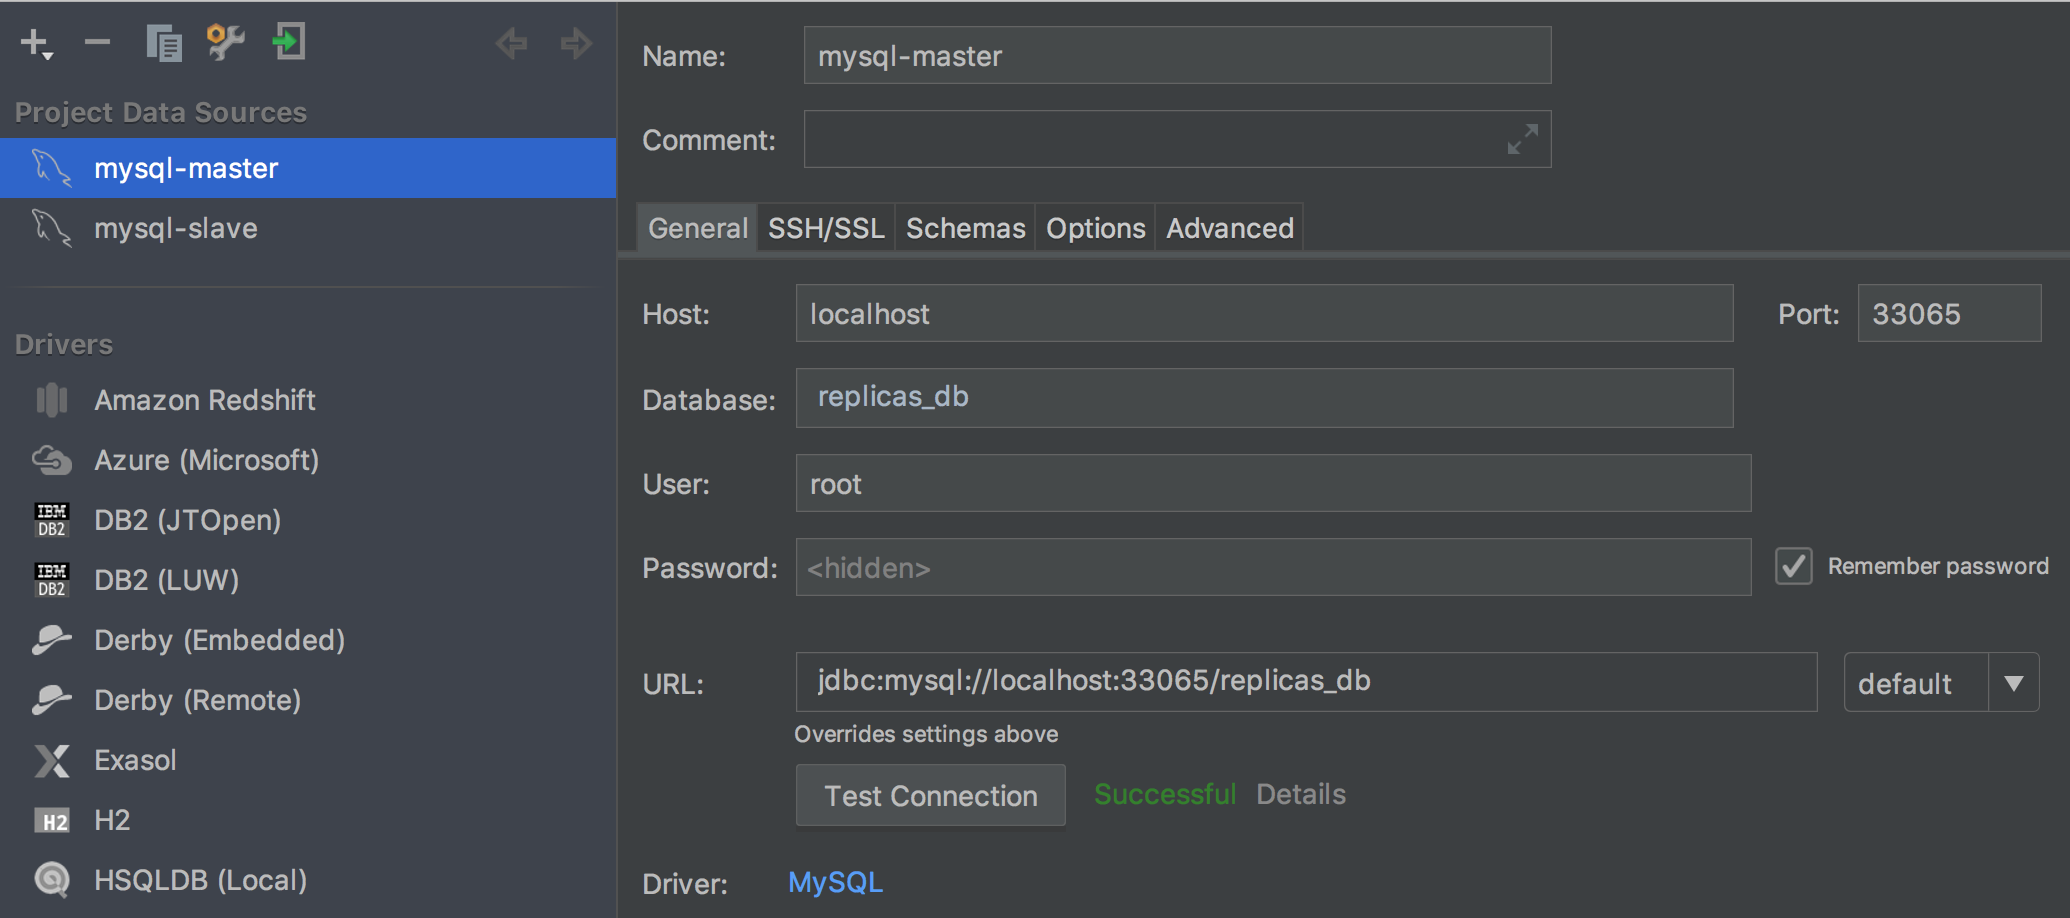This screenshot has width=2070, height=918.
Task: Duplicate the data source with the copy icon
Action: click(164, 43)
